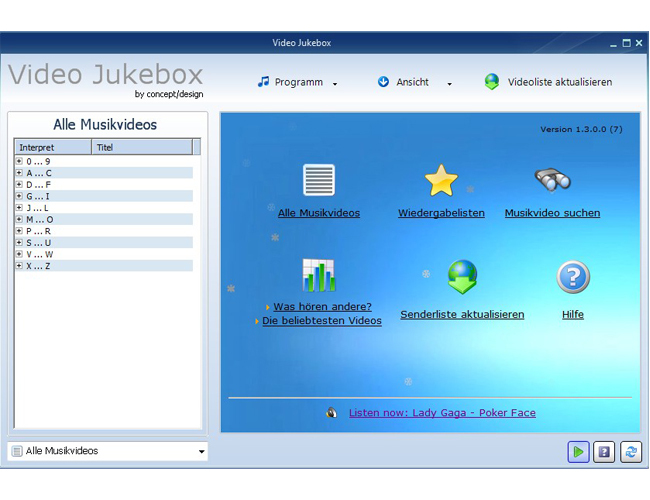This screenshot has height=500, width=650.
Task: Expand the 0 ... 9 tree node
Action: tap(19, 161)
